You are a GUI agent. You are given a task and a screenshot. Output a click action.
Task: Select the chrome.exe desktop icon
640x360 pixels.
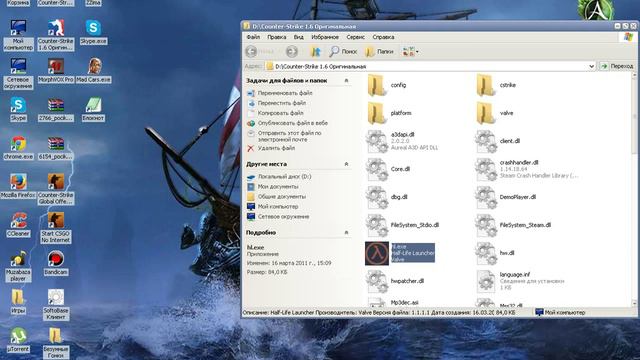[18, 147]
